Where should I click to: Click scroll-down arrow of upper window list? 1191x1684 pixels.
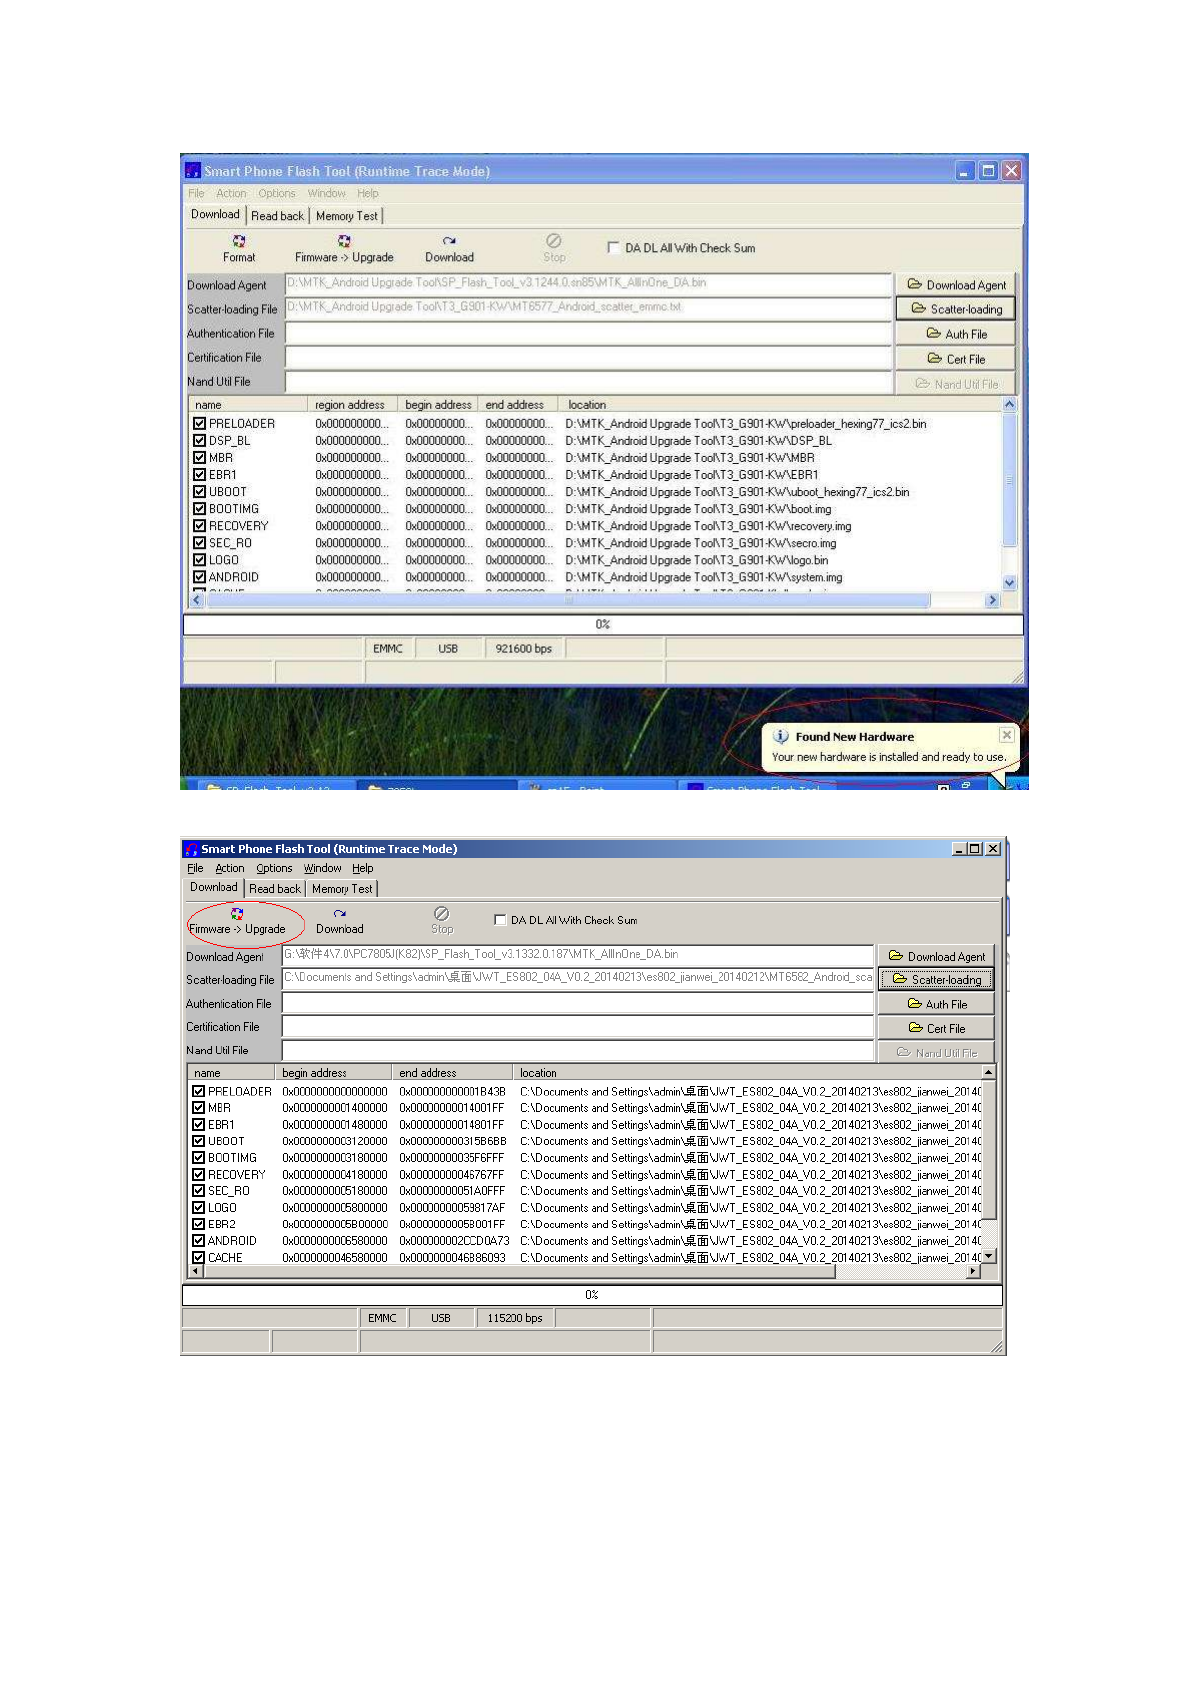pyautogui.click(x=1009, y=583)
